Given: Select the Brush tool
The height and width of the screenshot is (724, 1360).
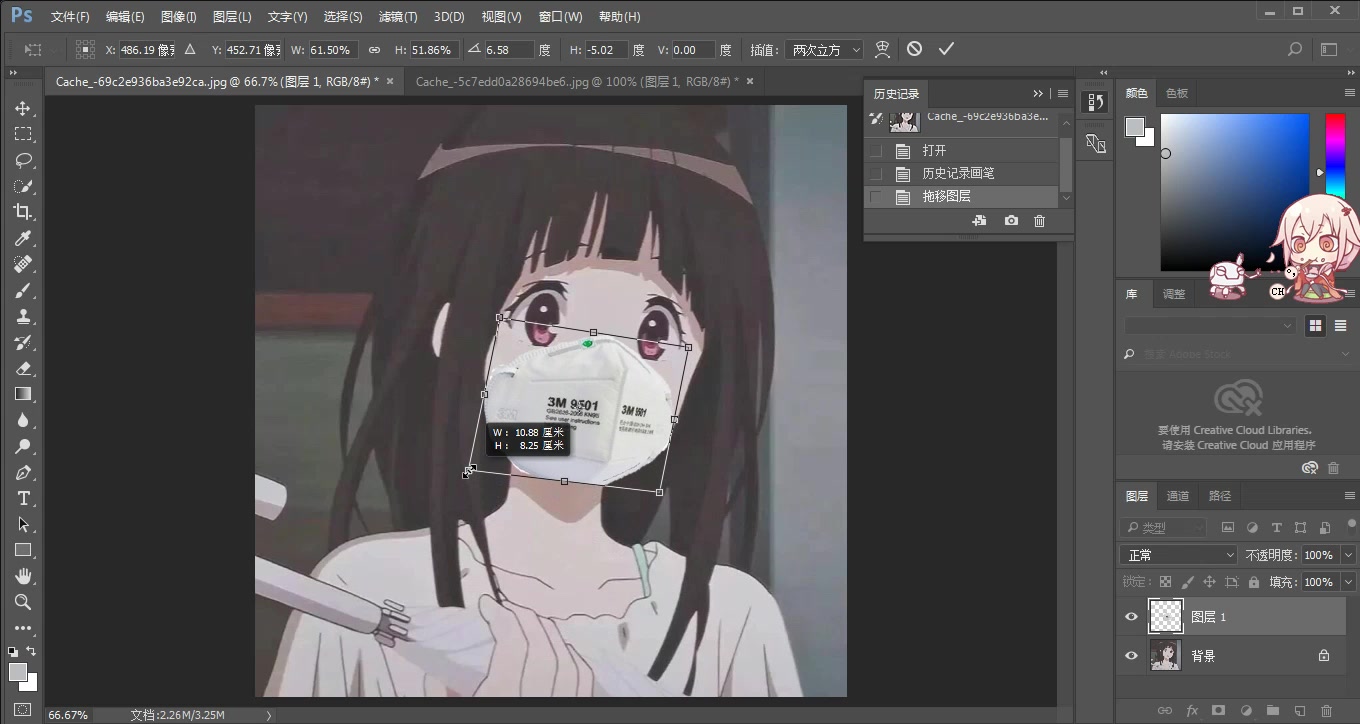Looking at the screenshot, I should pos(23,290).
